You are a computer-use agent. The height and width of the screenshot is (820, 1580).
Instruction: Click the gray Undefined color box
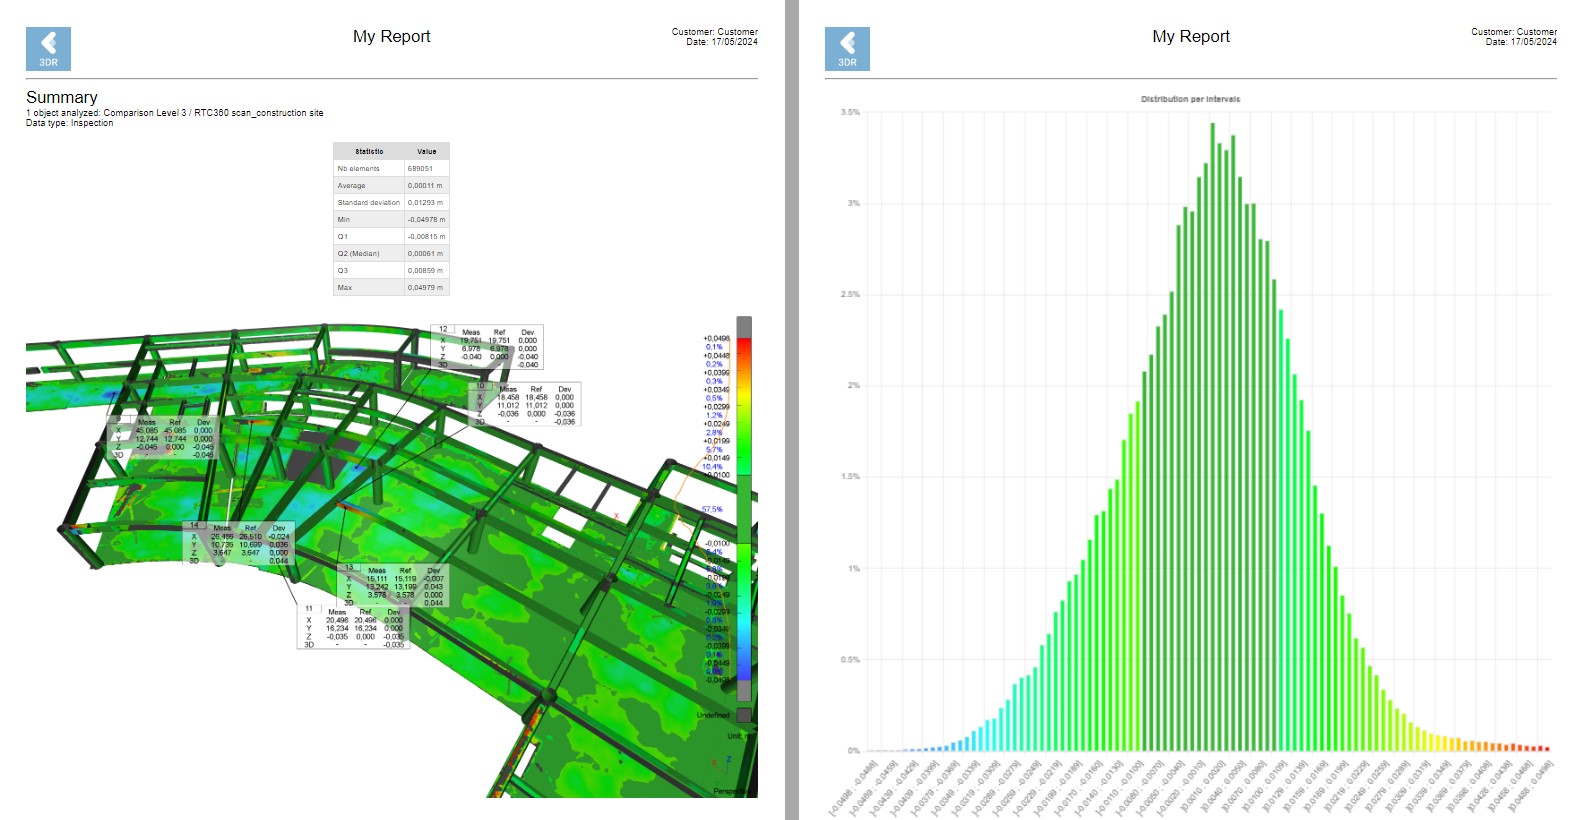(x=743, y=715)
